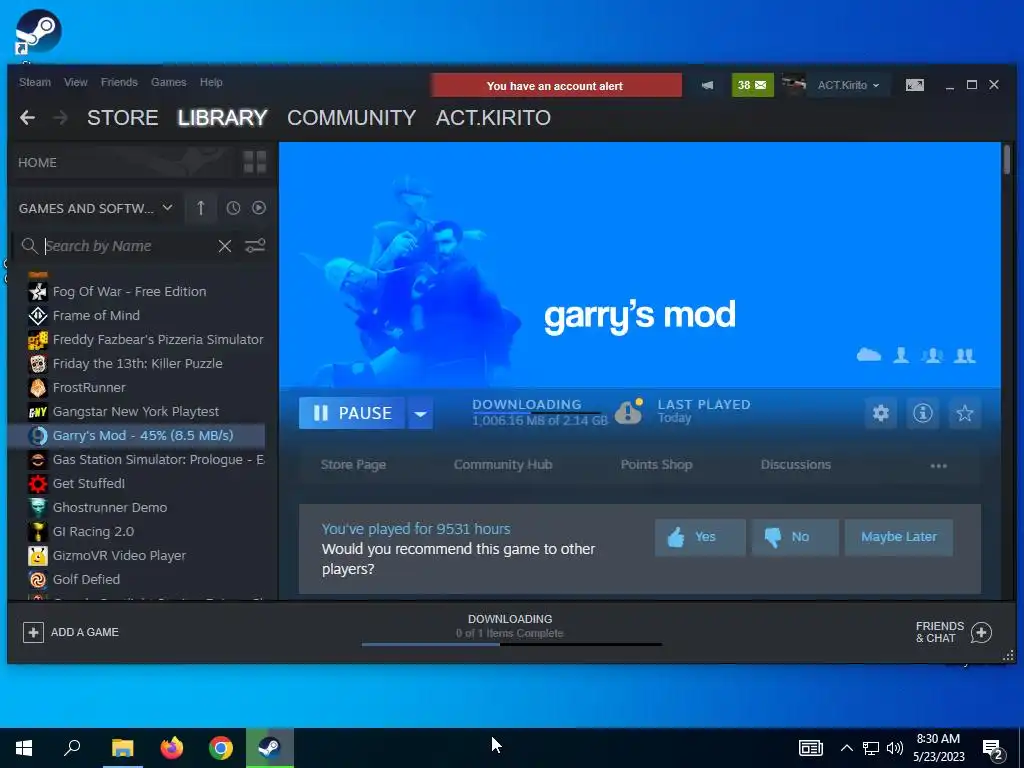Open the Community Hub link

503,464
